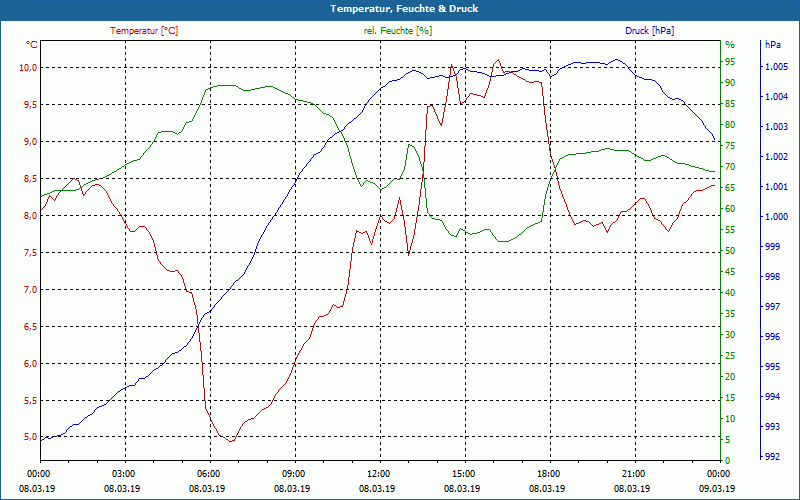The image size is (800, 500).
Task: Click '65' on the green humidity axis
Action: tap(730, 188)
